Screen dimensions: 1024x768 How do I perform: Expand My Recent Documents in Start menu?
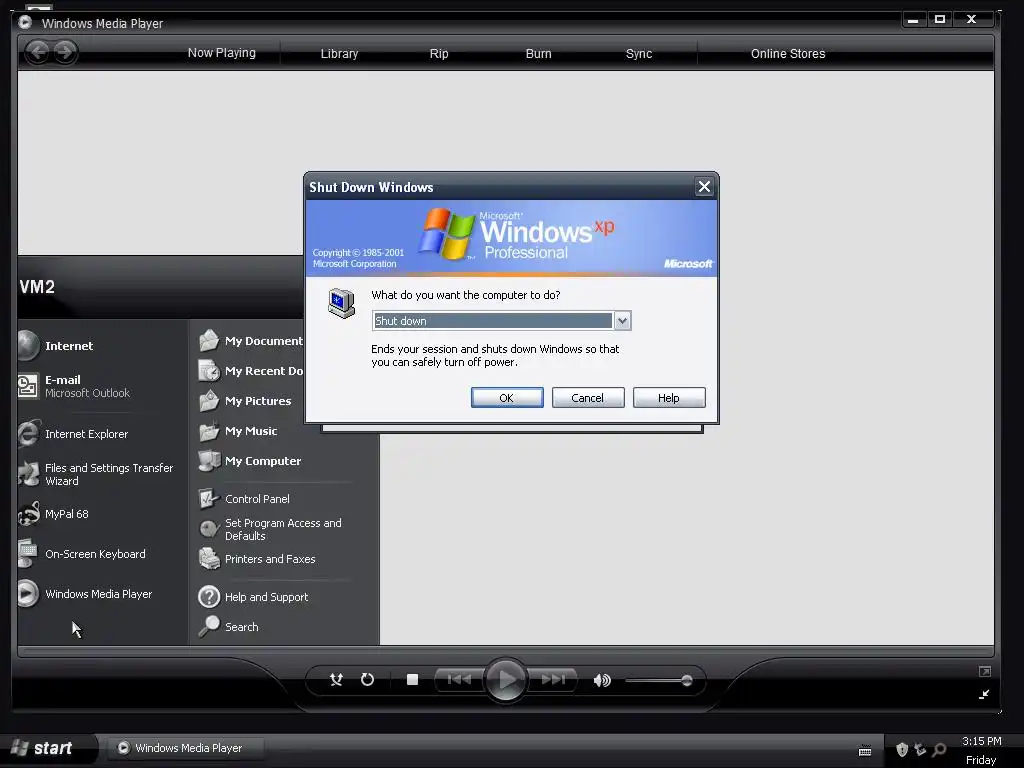251,371
